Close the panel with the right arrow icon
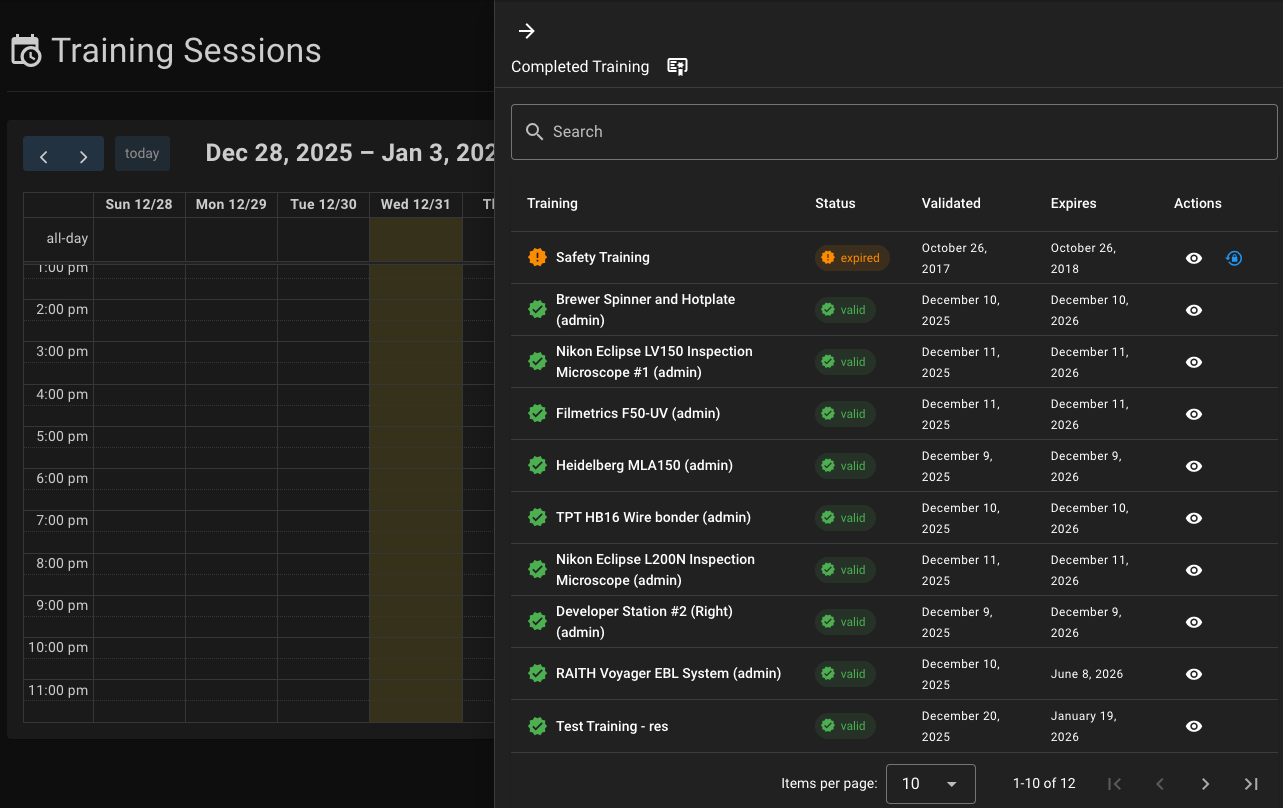The width and height of the screenshot is (1283, 808). click(527, 31)
